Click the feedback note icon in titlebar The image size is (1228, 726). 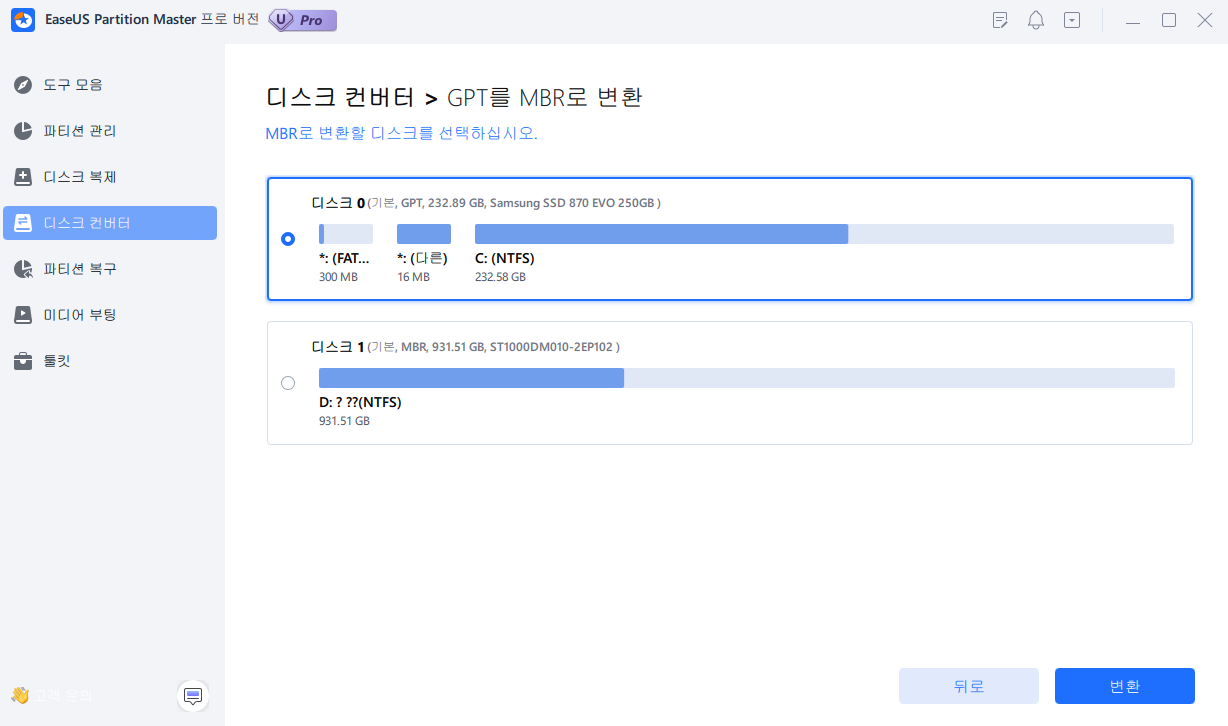(x=999, y=20)
